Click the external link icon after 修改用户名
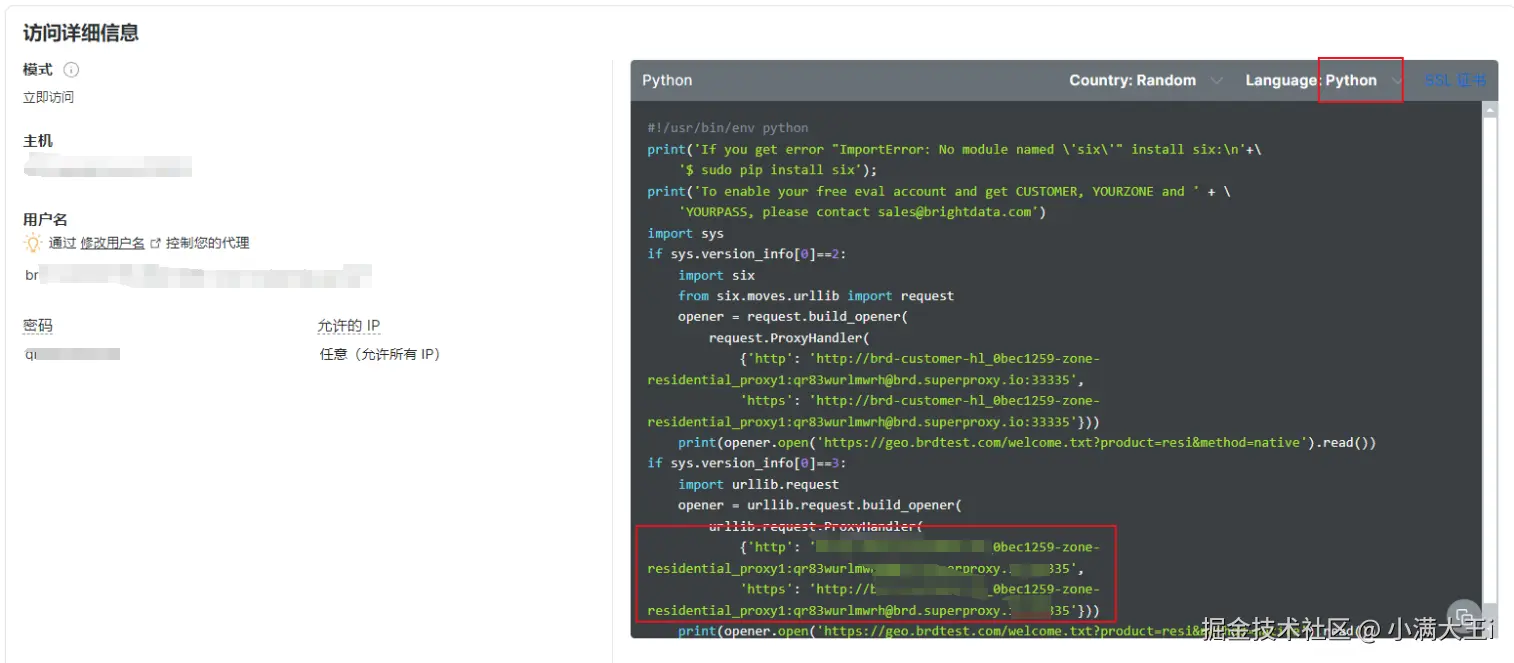The height and width of the screenshot is (663, 1514). (x=155, y=243)
